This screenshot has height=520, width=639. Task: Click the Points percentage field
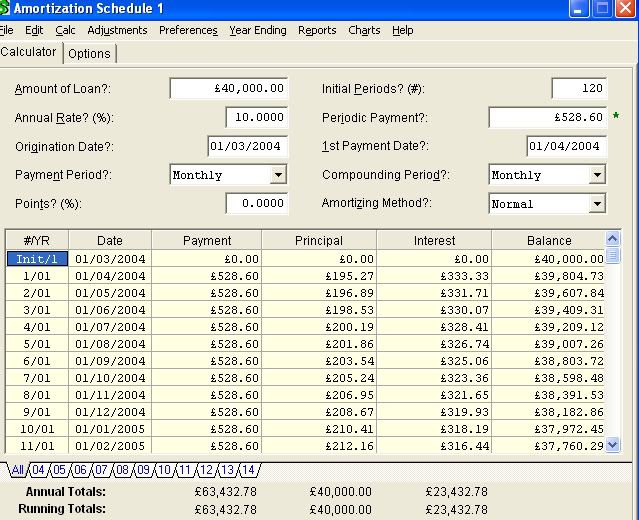(257, 203)
